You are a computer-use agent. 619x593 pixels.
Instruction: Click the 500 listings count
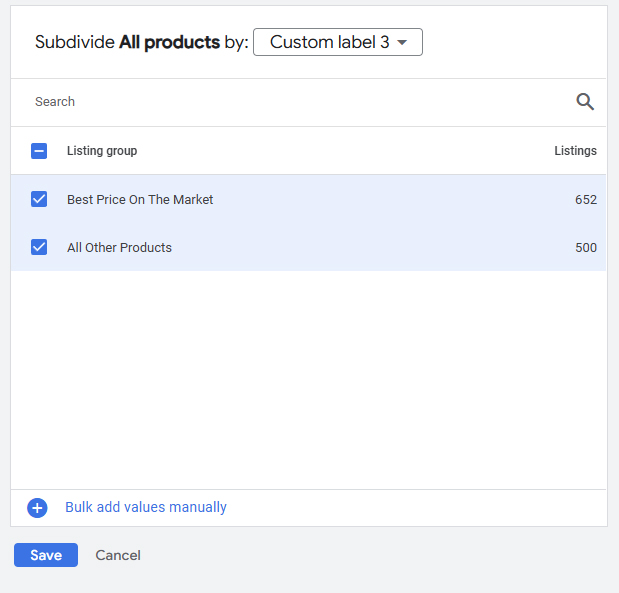click(x=586, y=248)
